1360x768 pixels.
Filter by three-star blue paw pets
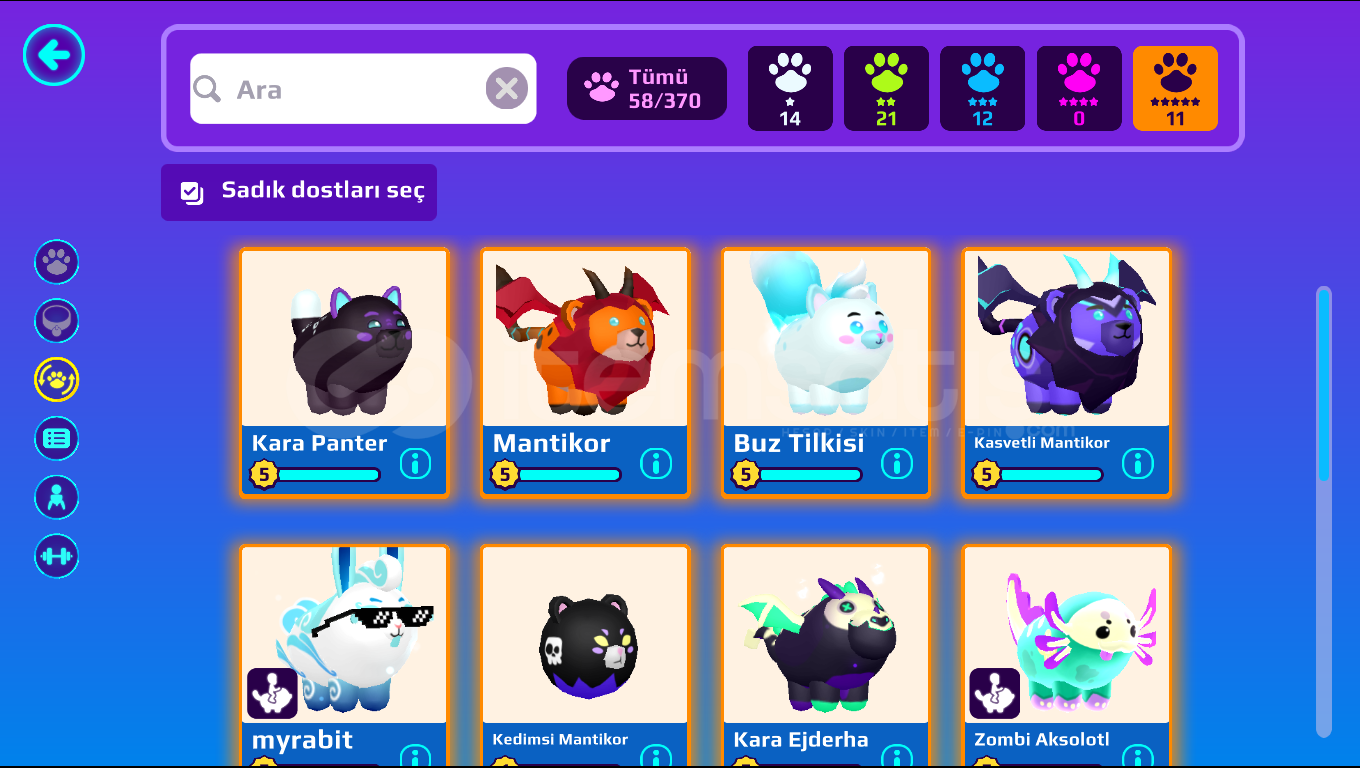coord(982,88)
